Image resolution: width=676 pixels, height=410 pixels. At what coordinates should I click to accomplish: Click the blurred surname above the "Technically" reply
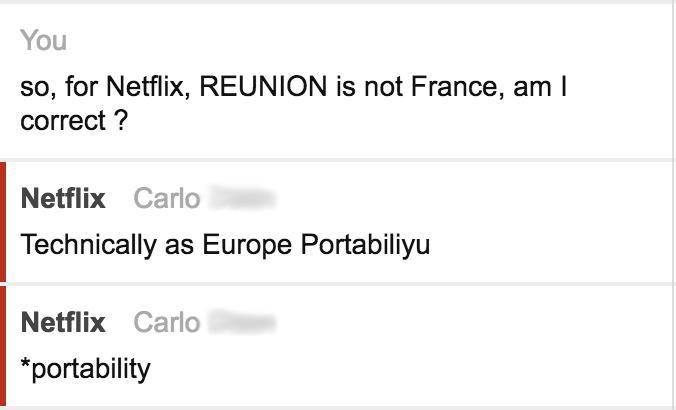click(x=240, y=198)
